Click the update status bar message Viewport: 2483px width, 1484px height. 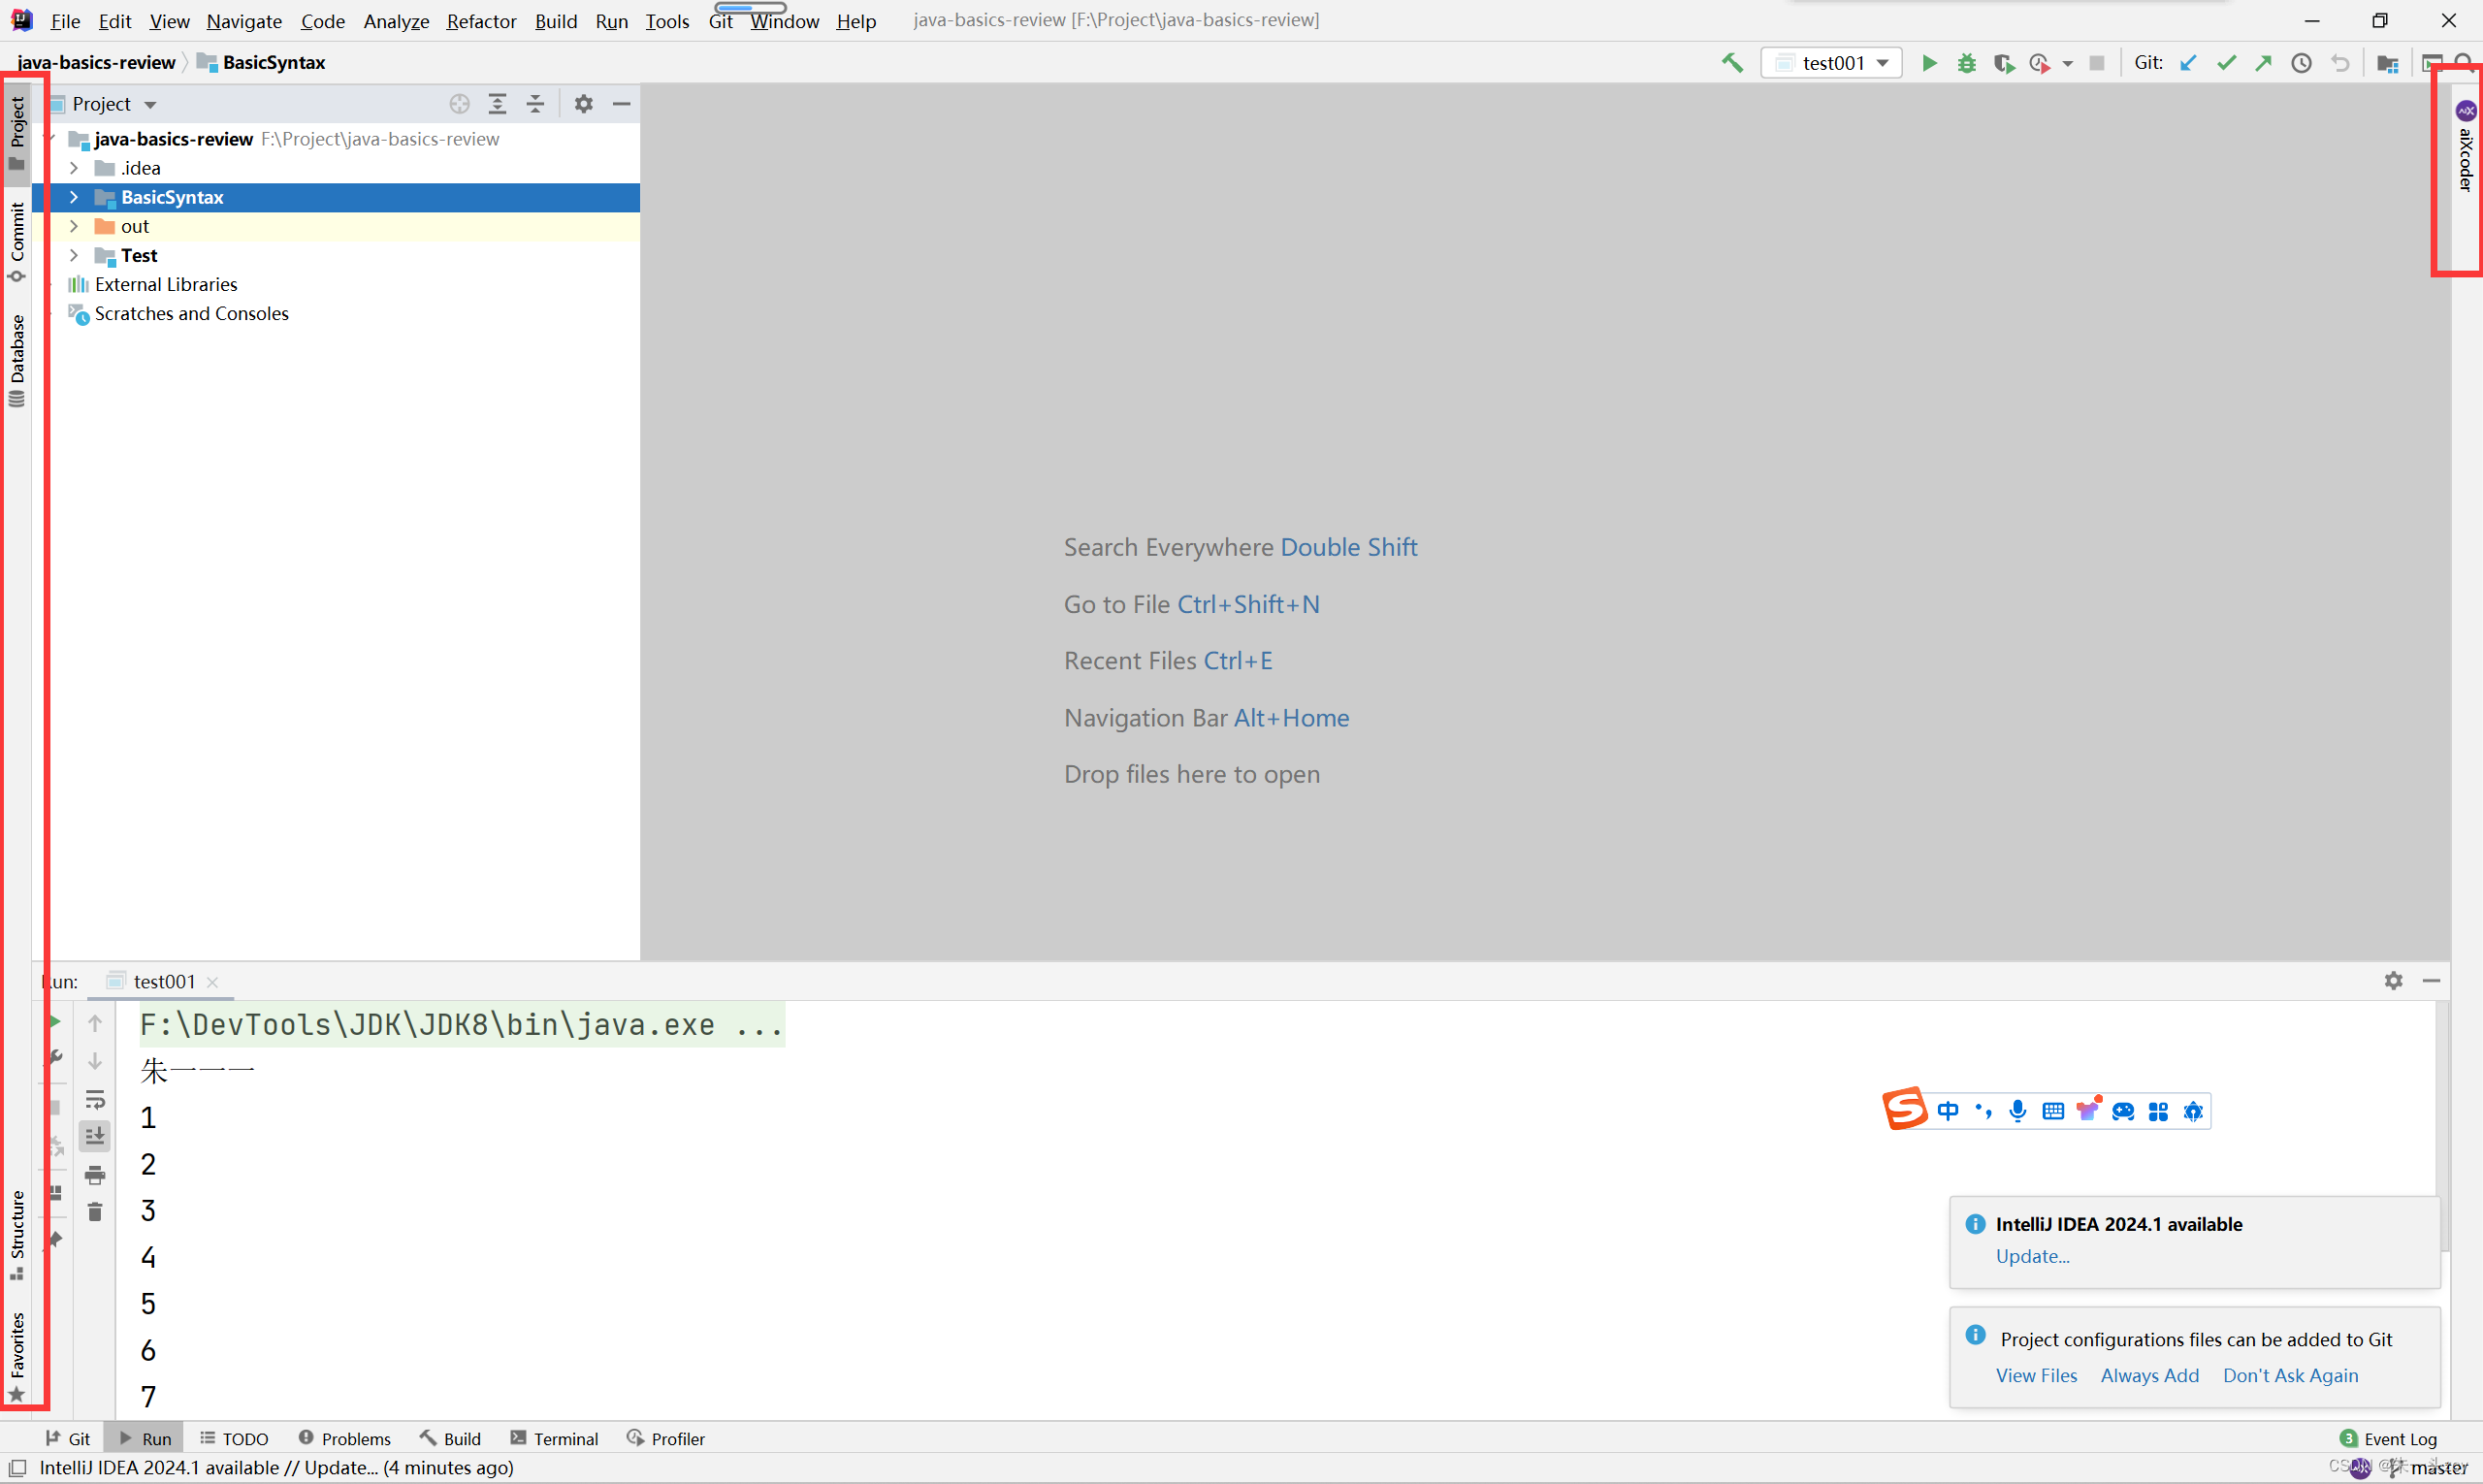[x=276, y=1468]
